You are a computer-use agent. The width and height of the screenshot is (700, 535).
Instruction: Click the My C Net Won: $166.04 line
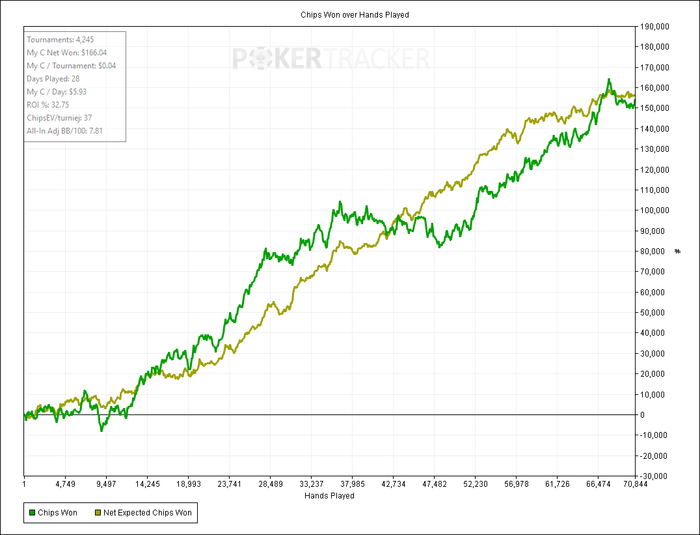click(x=67, y=53)
